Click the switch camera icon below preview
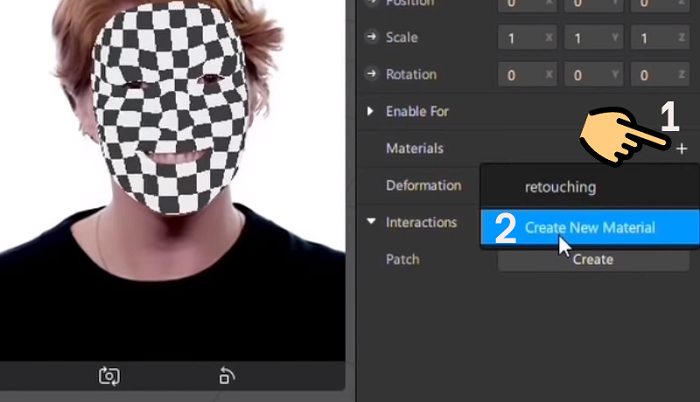 click(109, 376)
